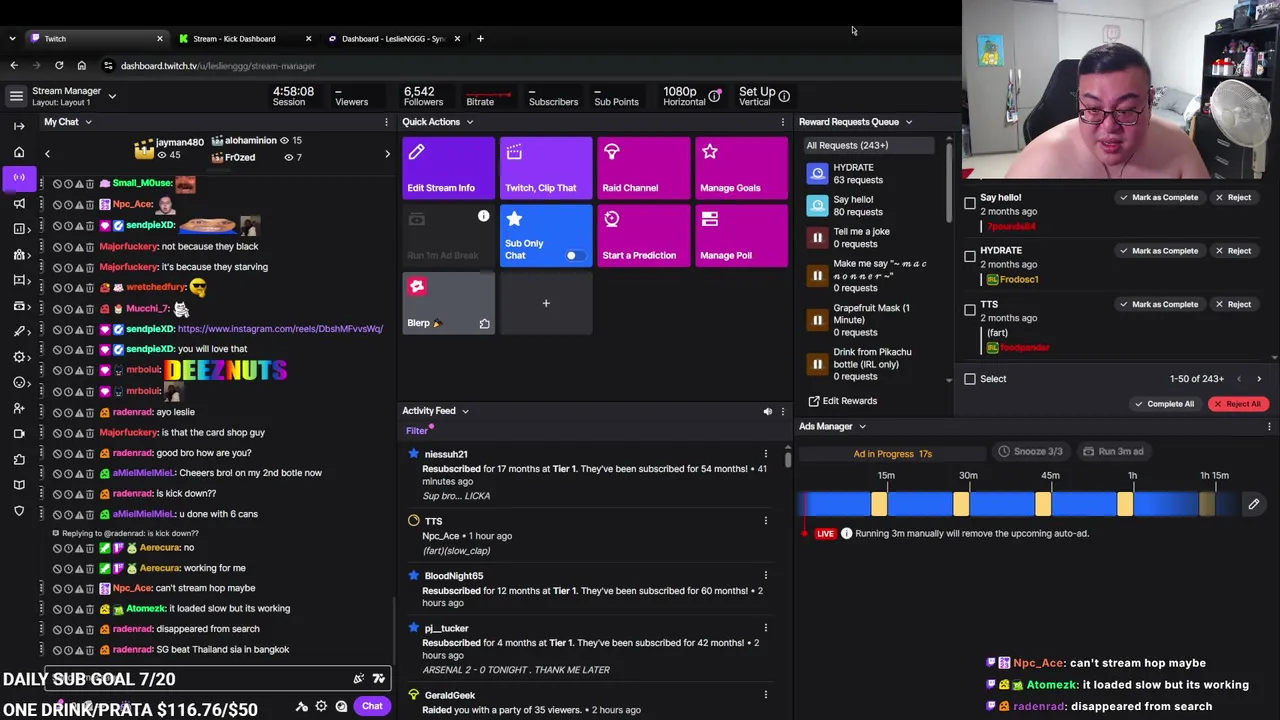Viewport: 1280px width, 720px height.
Task: Pause toggle for Make me say reward
Action: click(x=817, y=276)
